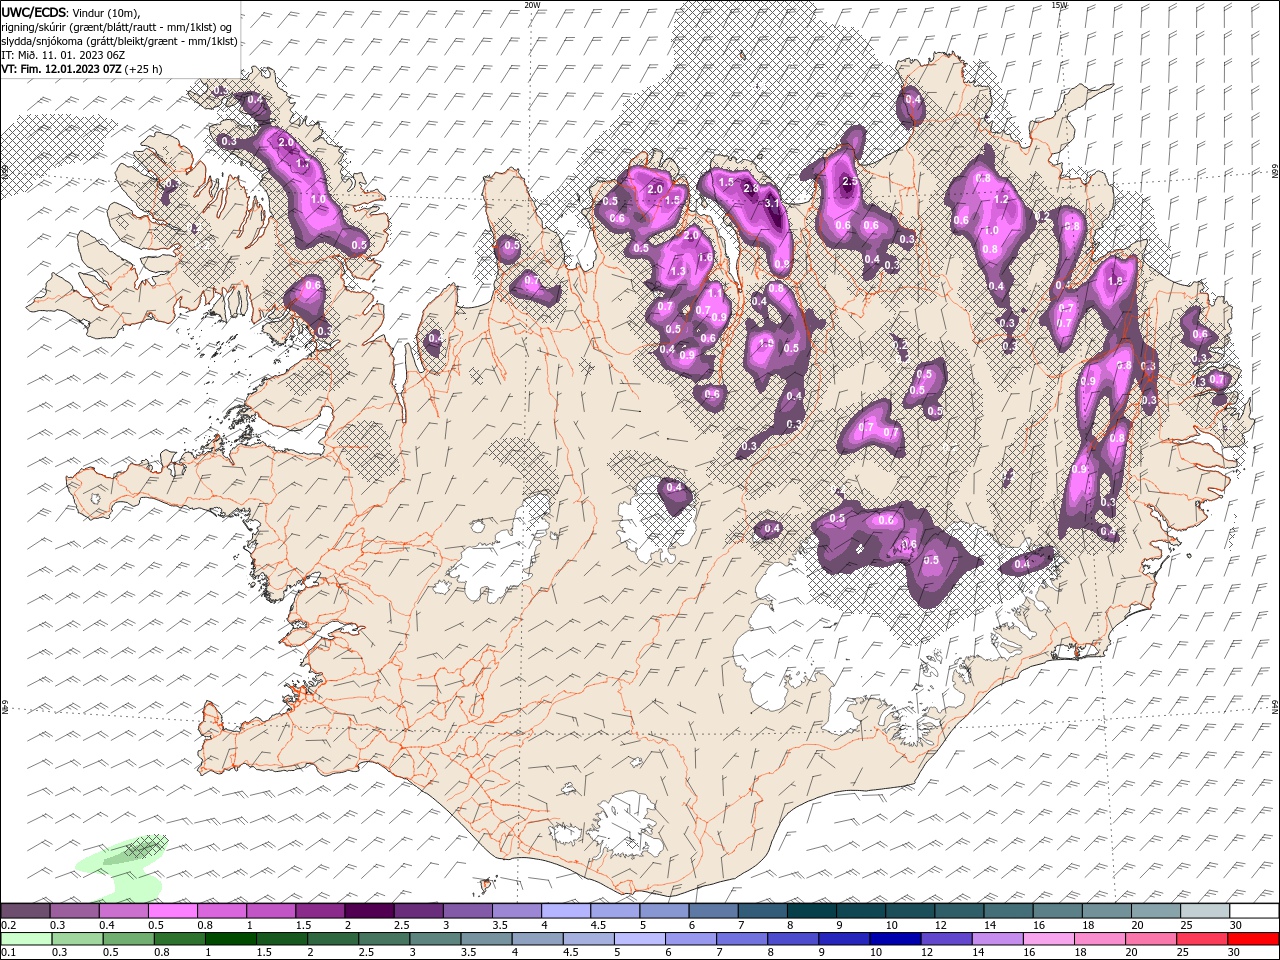Image resolution: width=1280 pixels, height=960 pixels.
Task: Select the "(+25 h)" forecast offset text
Action: pyautogui.click(x=144, y=69)
